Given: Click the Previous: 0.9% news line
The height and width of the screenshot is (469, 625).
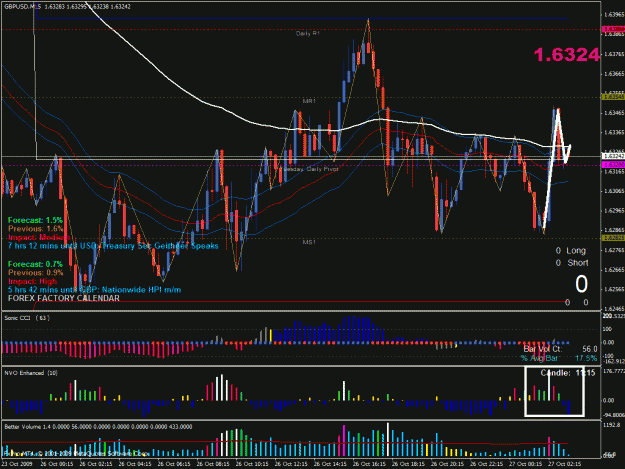Looking at the screenshot, I should click(35, 273).
